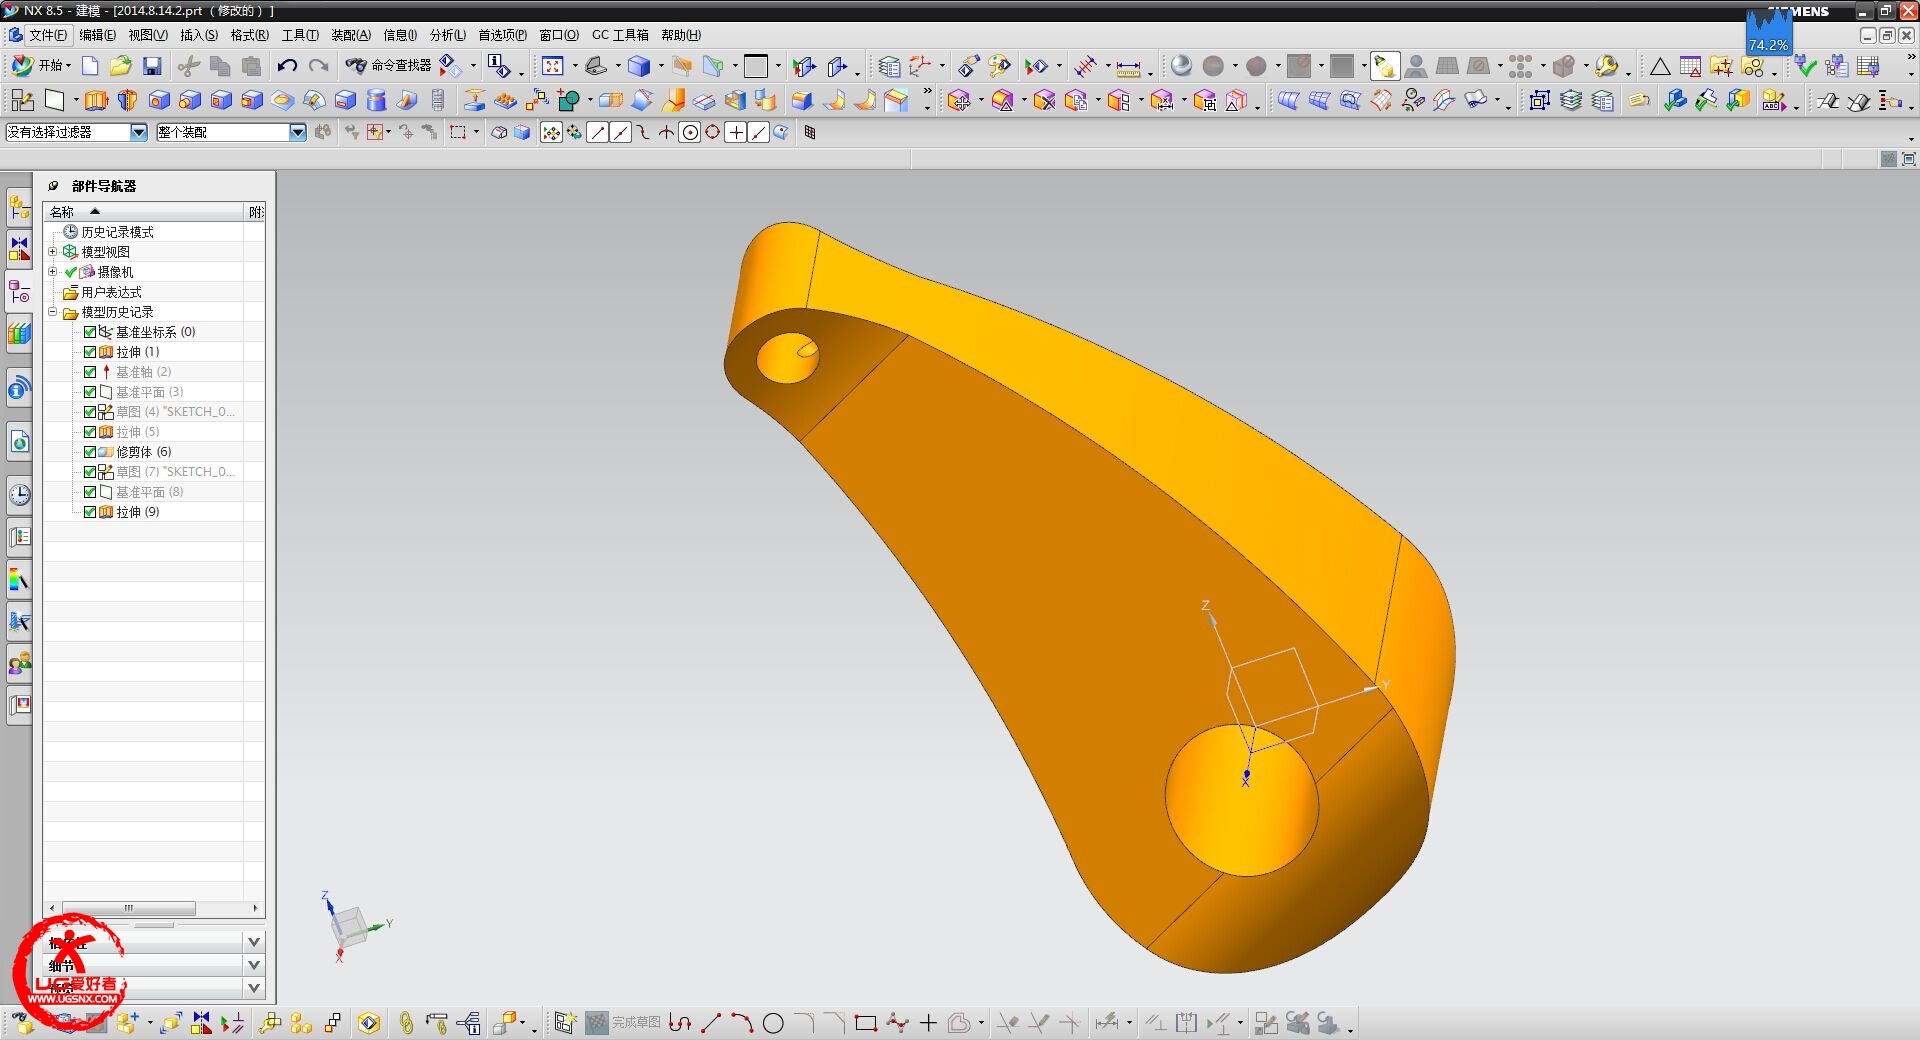Toggle the 基准平面 (3) checkbox
Image resolution: width=1920 pixels, height=1040 pixels.
[x=90, y=392]
